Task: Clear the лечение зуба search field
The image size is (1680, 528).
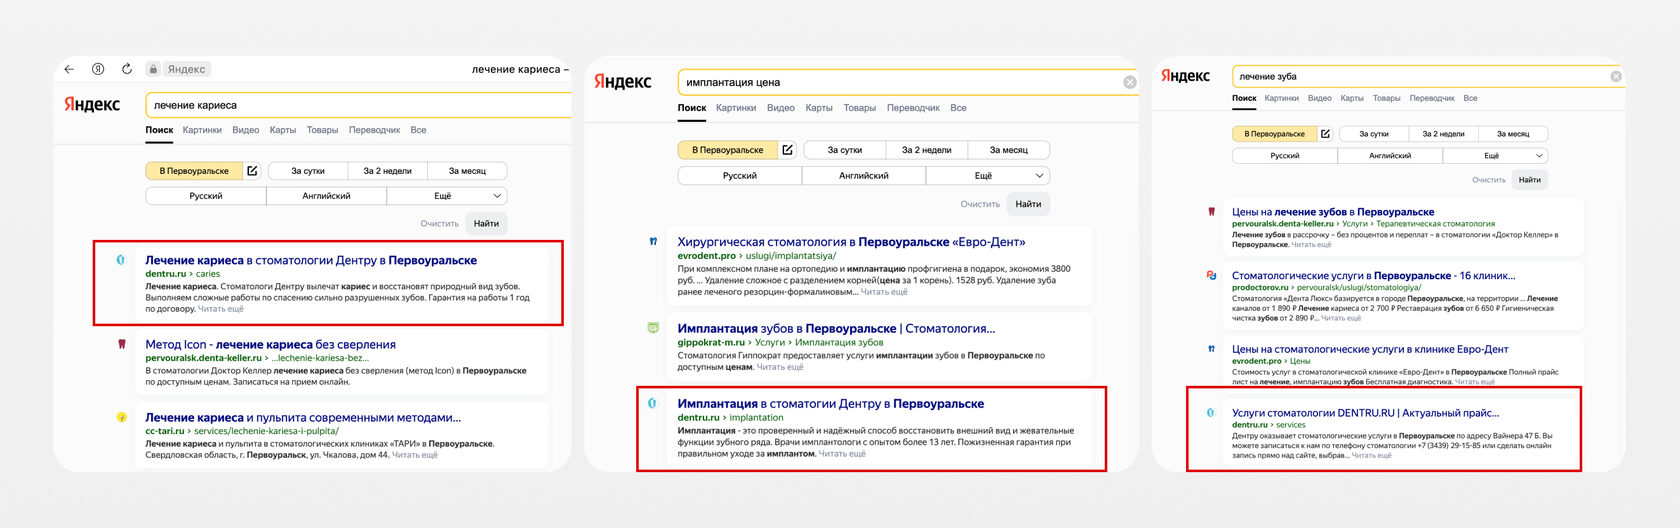Action: pos(1616,76)
